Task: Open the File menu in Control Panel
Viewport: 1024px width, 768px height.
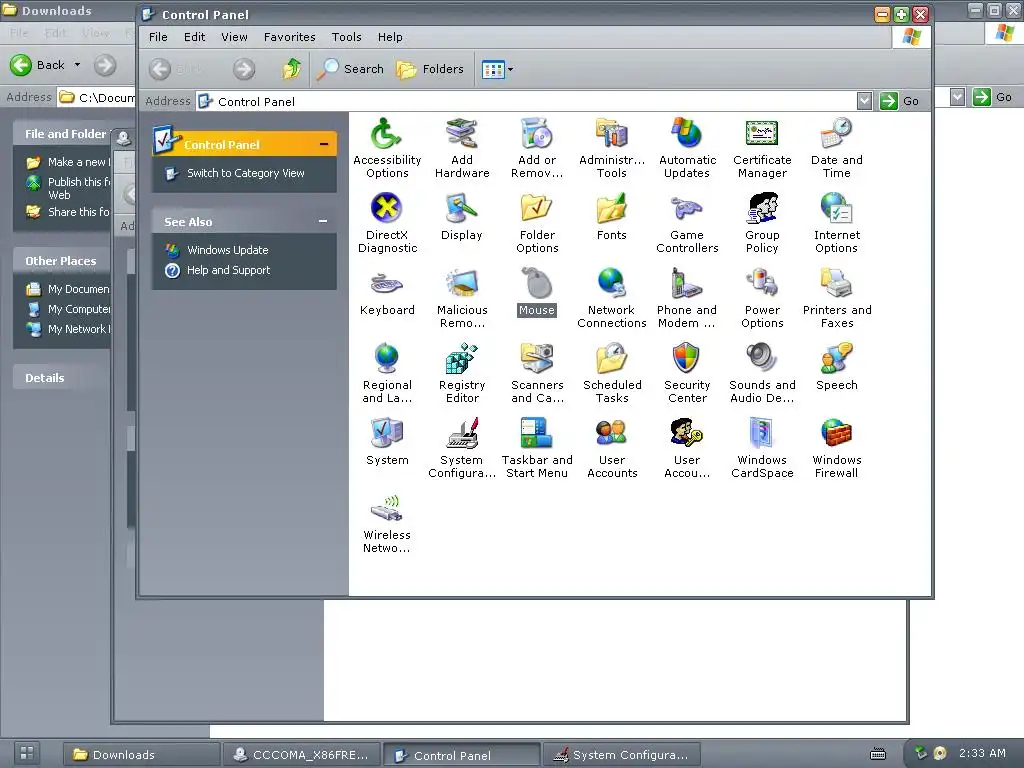Action: tap(158, 37)
